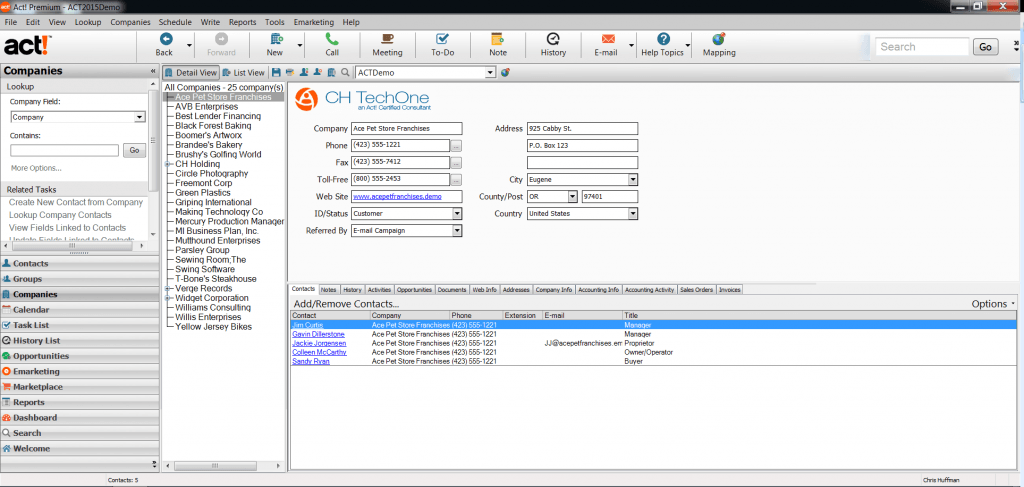Switch to the Opportunities tab
The image size is (1024, 487).
point(414,289)
